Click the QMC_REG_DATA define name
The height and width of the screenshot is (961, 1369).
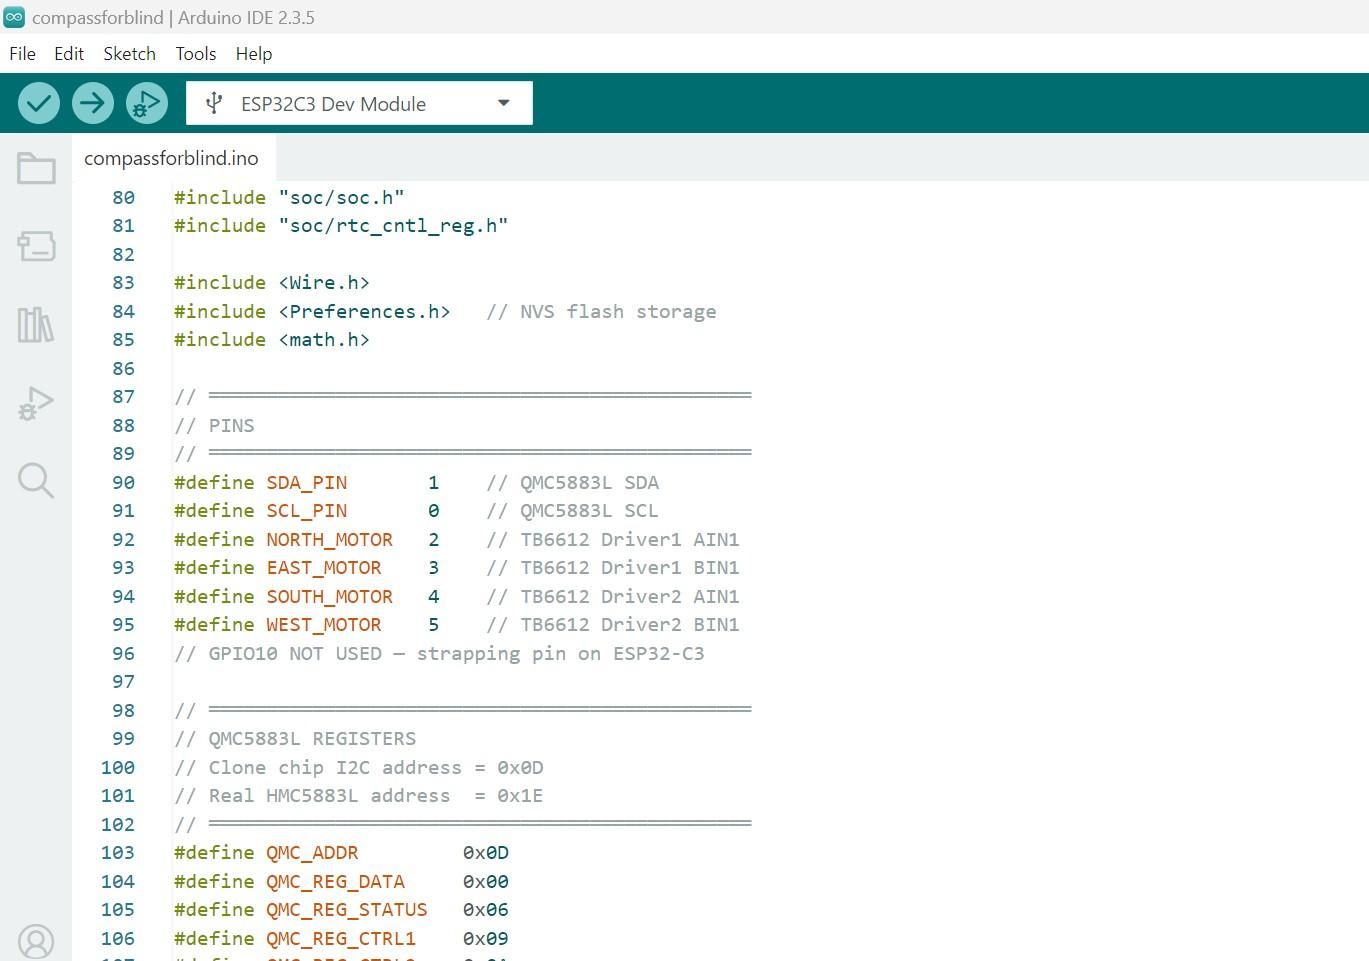[336, 881]
